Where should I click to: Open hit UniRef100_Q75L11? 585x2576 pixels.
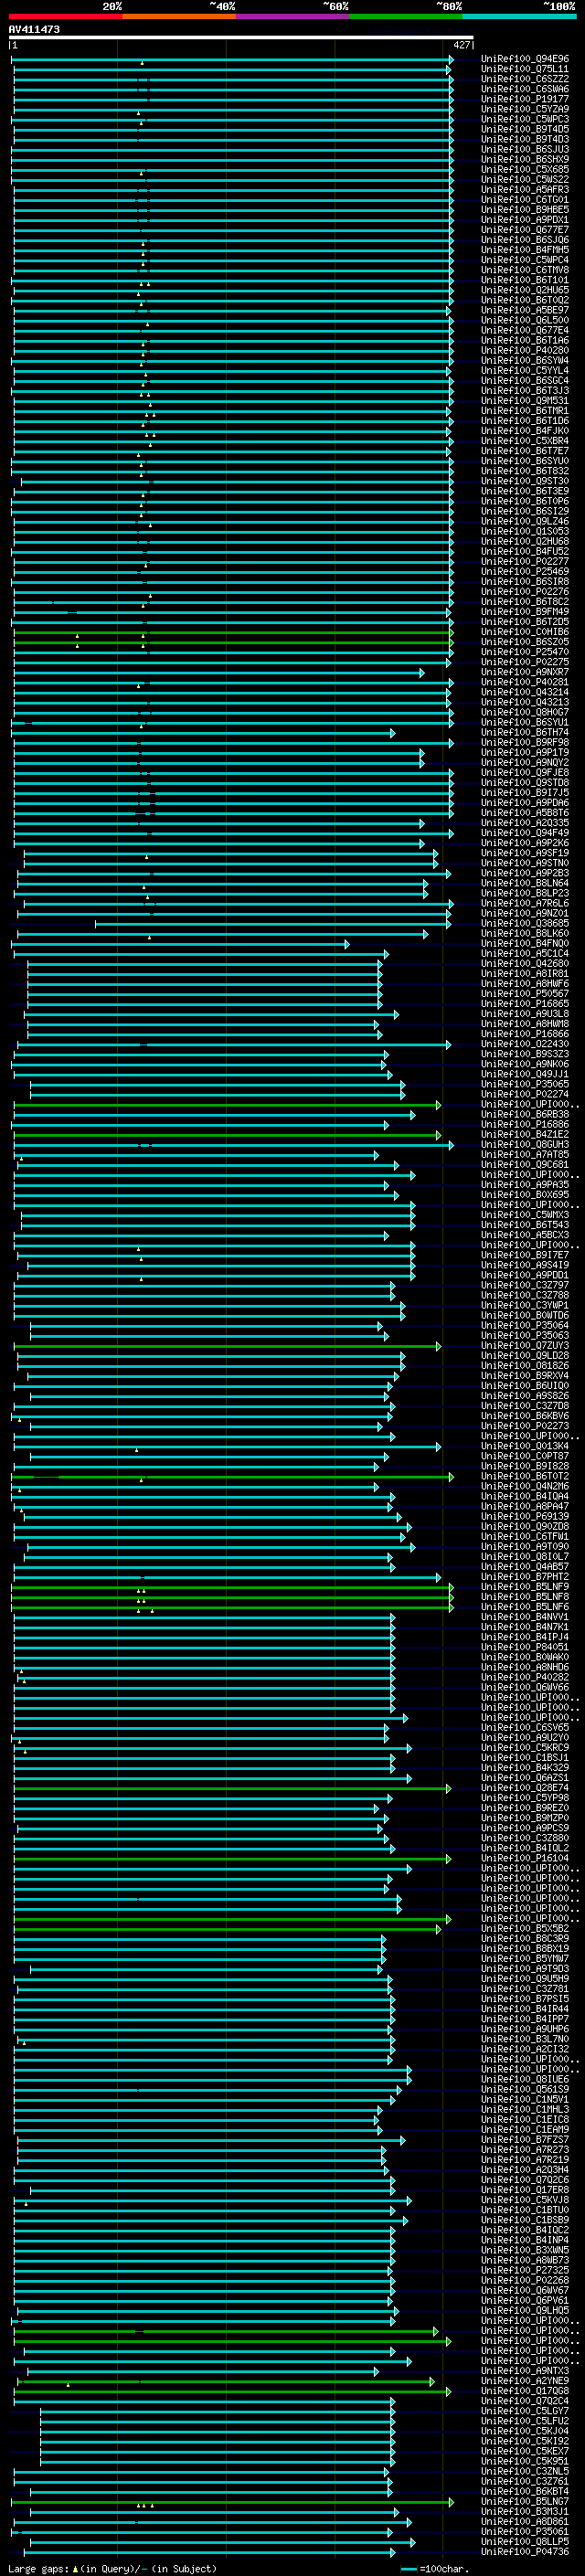tap(525, 69)
